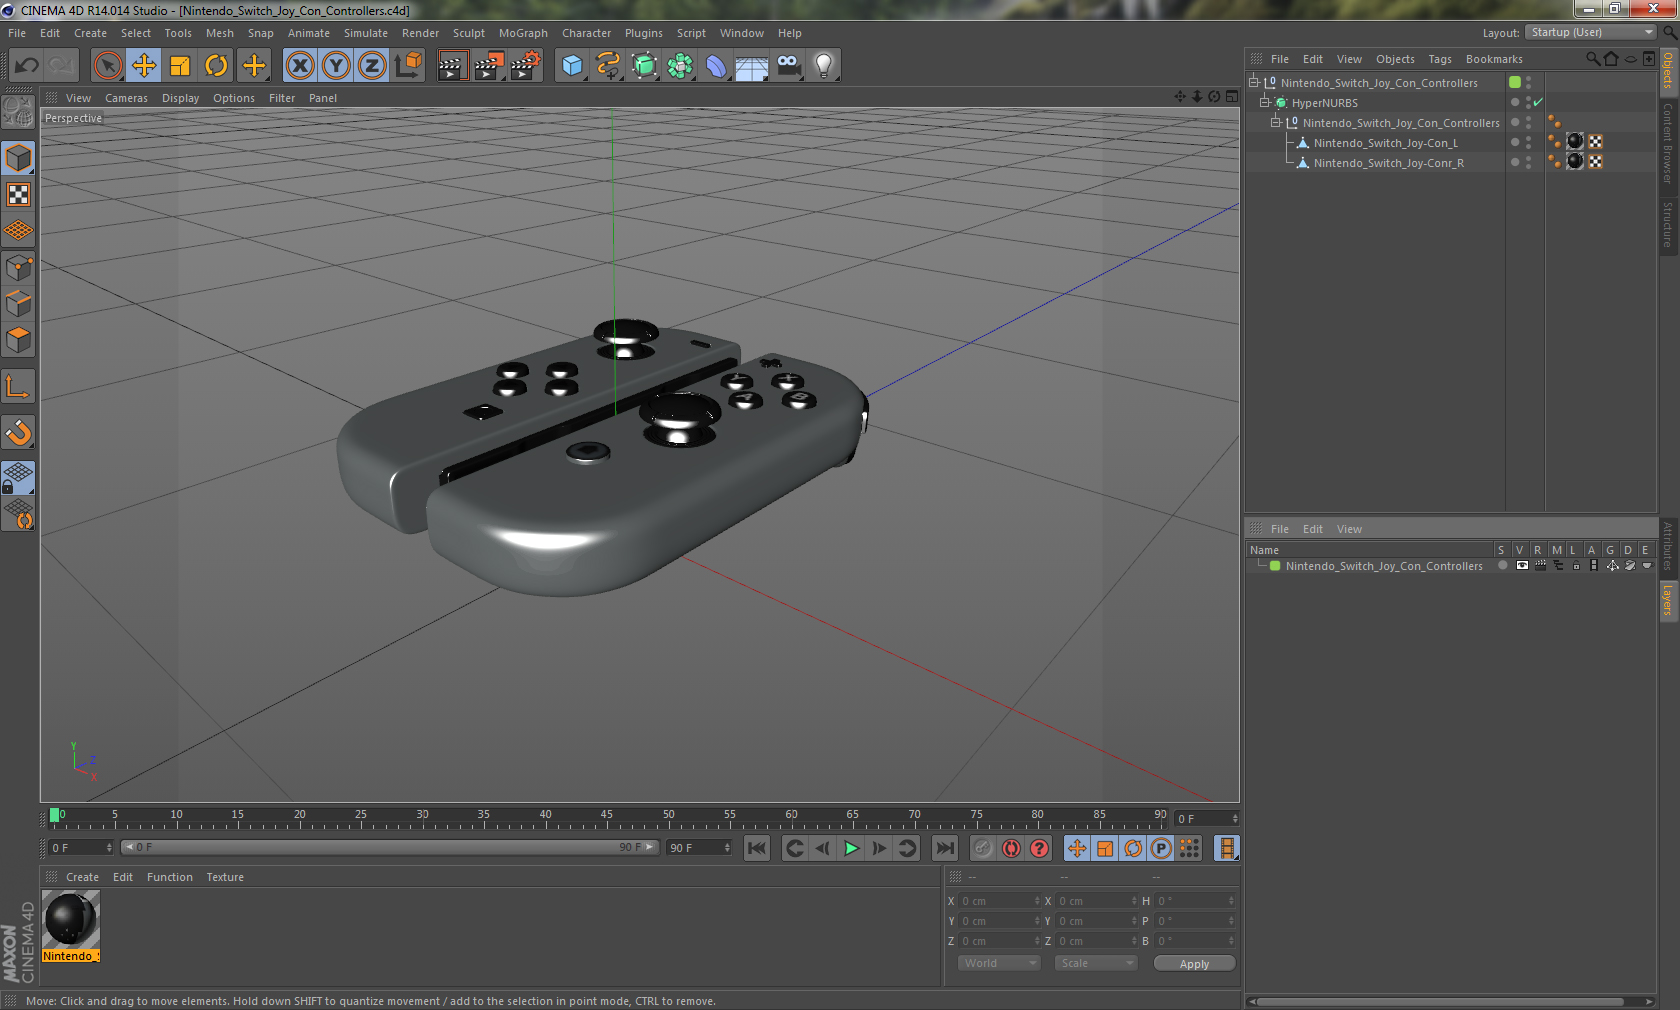Toggle autokeying button
Screen dimensions: 1680x1010
[1011, 848]
